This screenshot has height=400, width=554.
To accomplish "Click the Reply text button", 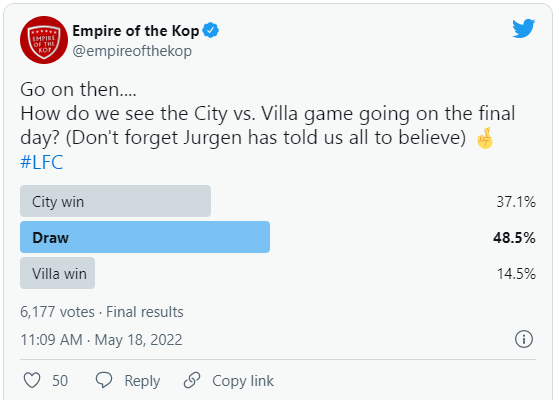I will pyautogui.click(x=142, y=381).
